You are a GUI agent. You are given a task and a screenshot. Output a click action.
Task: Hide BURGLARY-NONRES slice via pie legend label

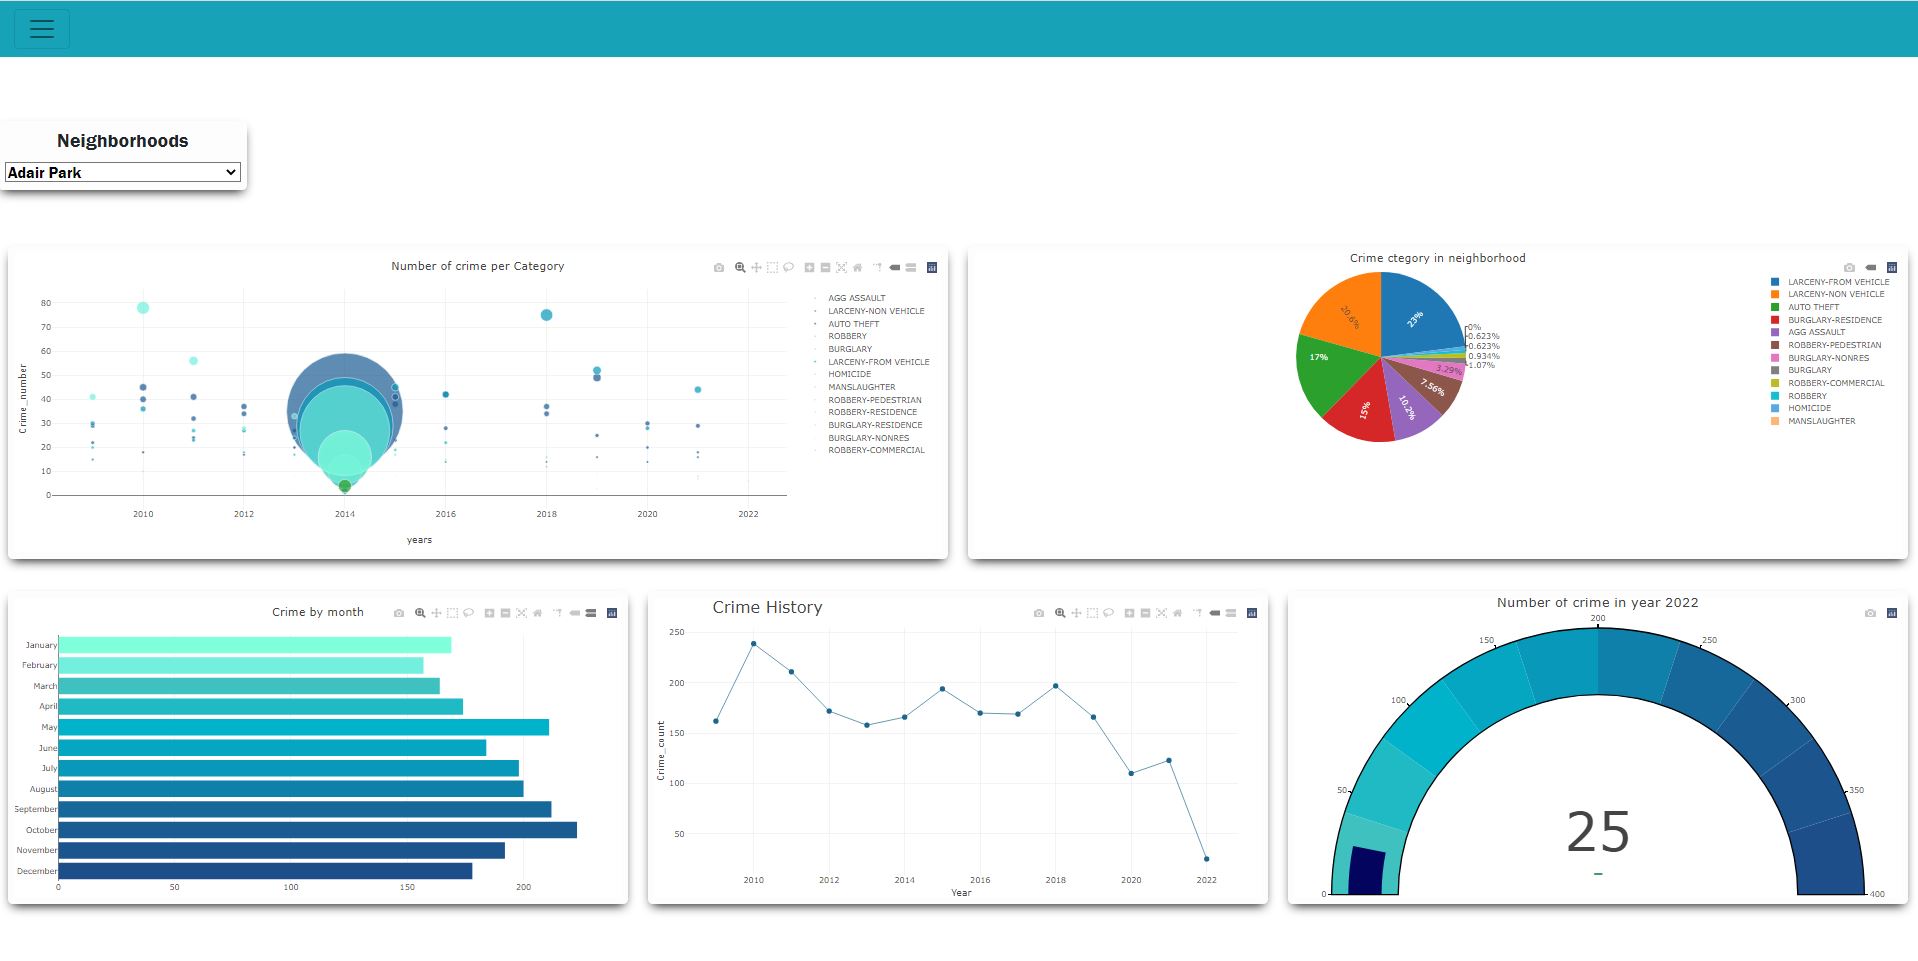point(1828,358)
